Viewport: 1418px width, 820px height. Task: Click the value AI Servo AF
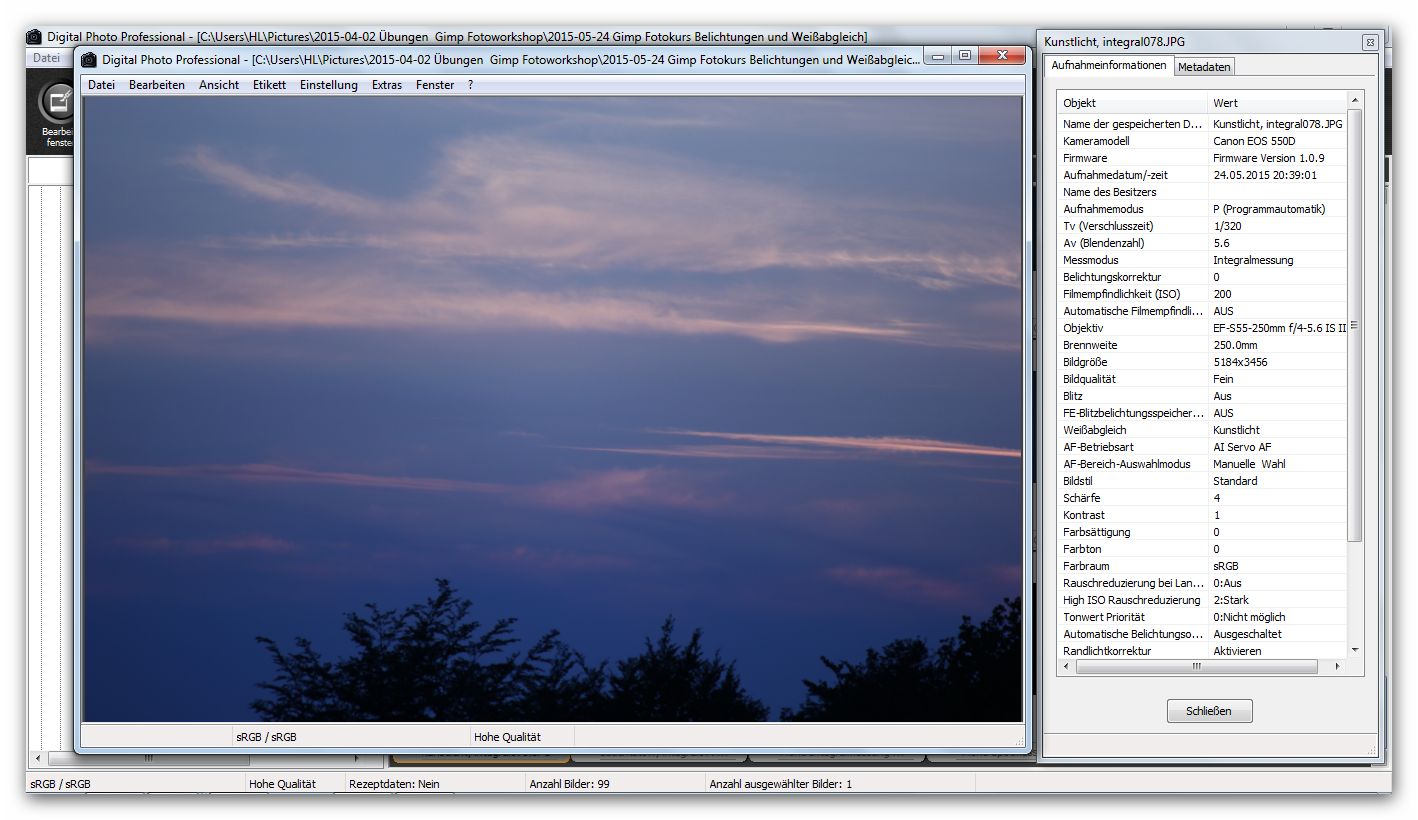tap(1242, 447)
